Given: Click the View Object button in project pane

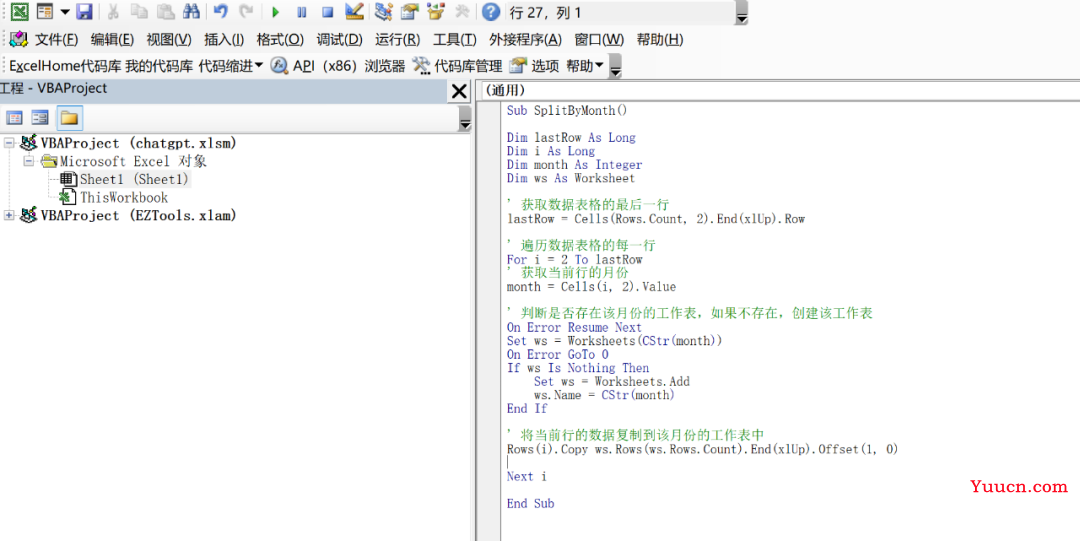Looking at the screenshot, I should [x=40, y=117].
